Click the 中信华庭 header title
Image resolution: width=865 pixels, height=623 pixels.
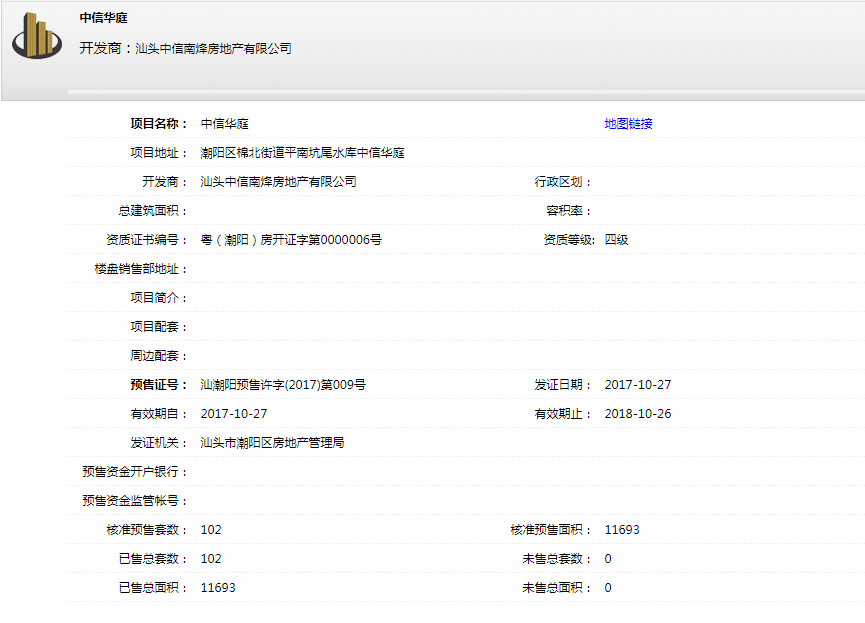tap(104, 18)
